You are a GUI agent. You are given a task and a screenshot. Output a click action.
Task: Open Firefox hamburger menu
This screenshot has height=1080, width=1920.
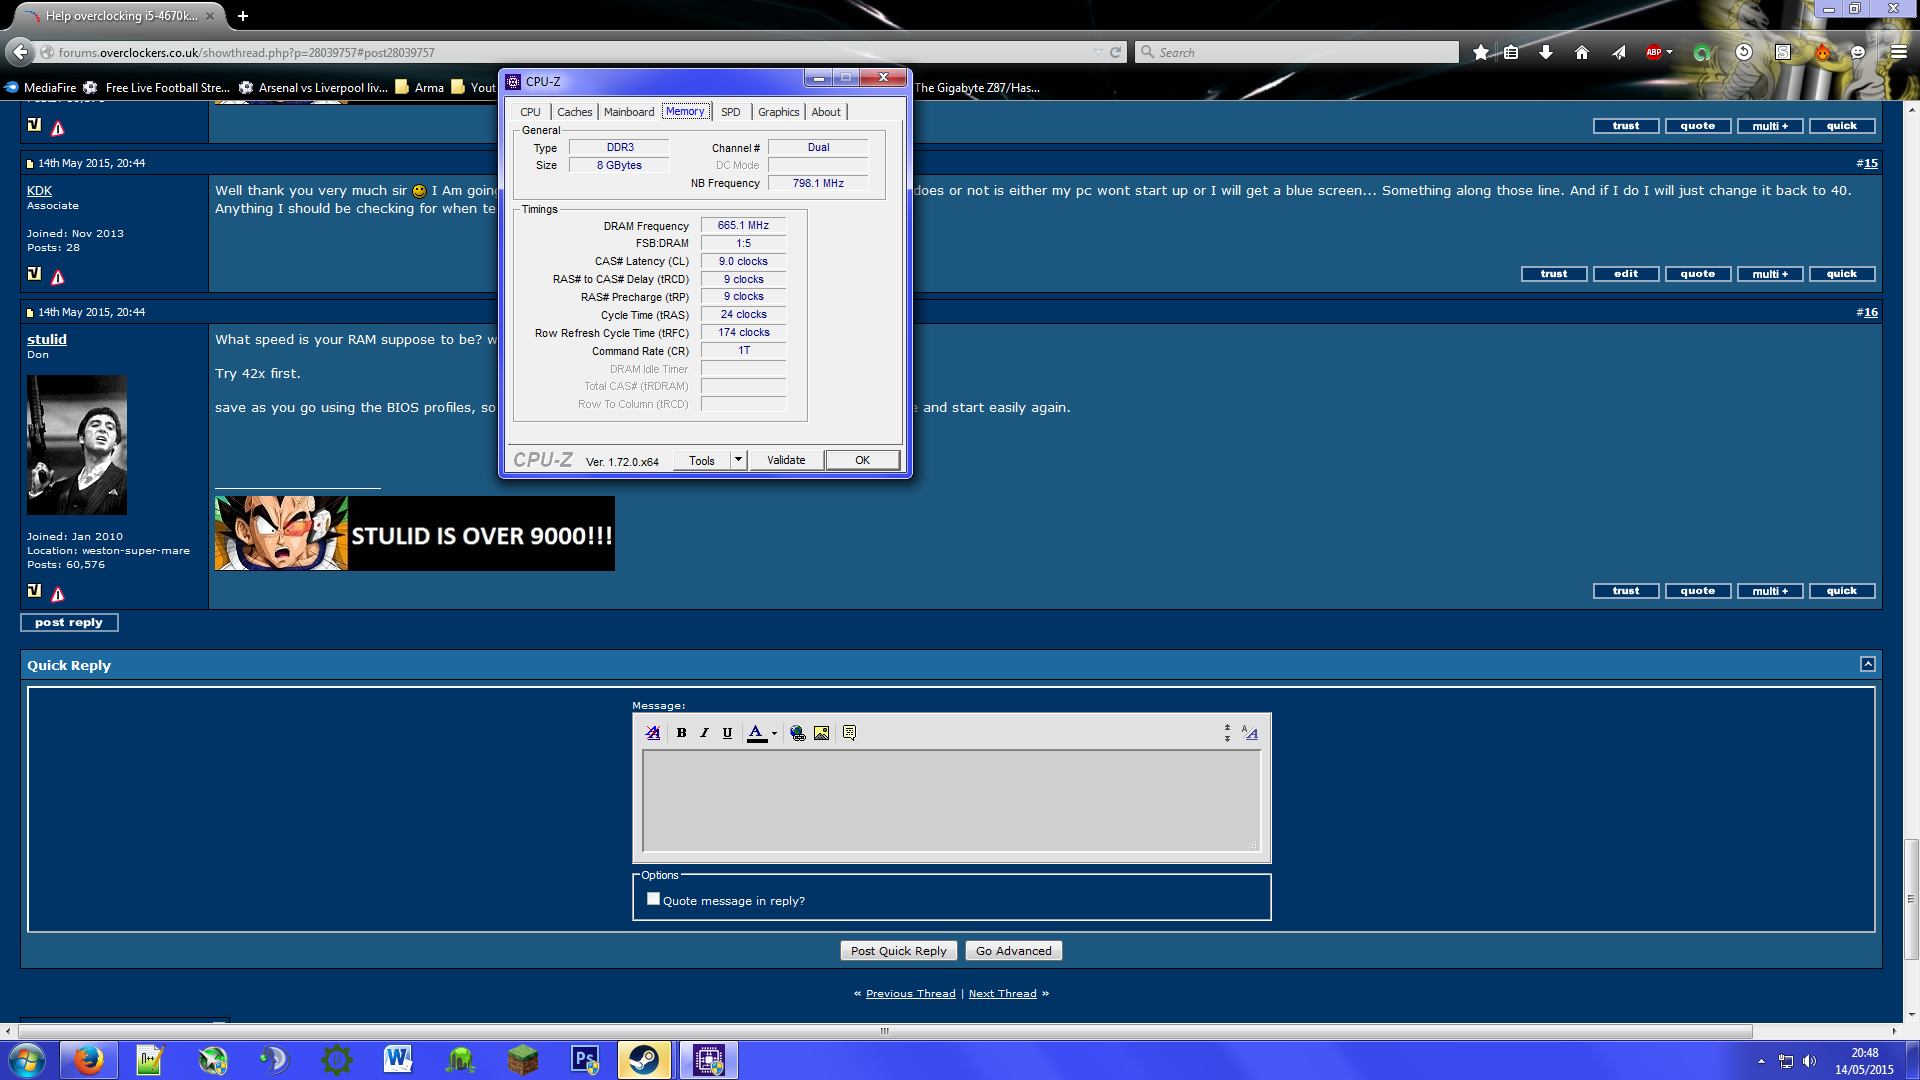pos(1898,52)
